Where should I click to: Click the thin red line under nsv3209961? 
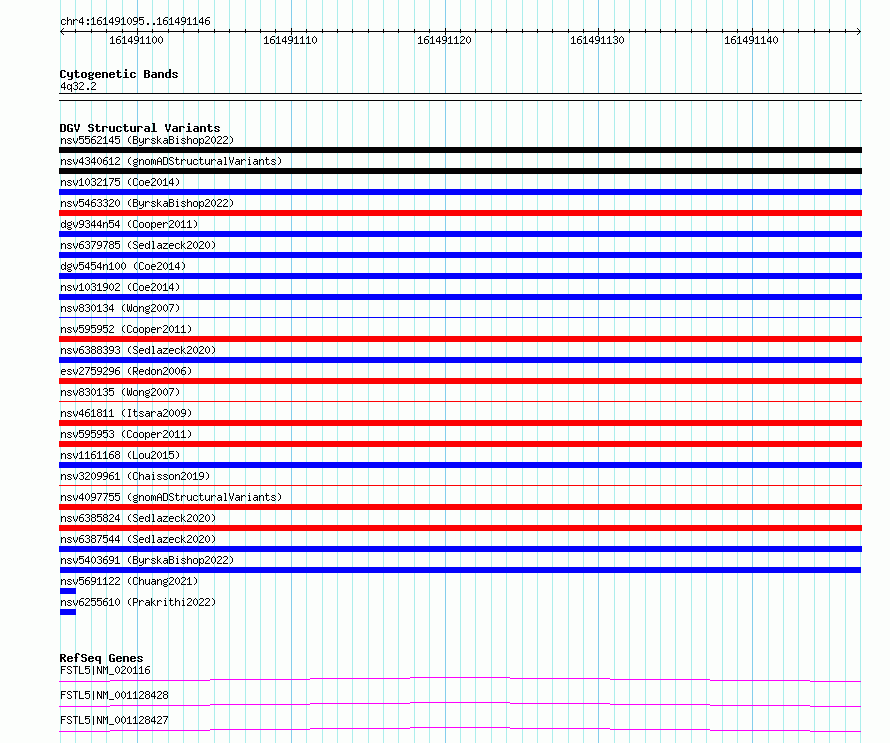[x=460, y=486]
